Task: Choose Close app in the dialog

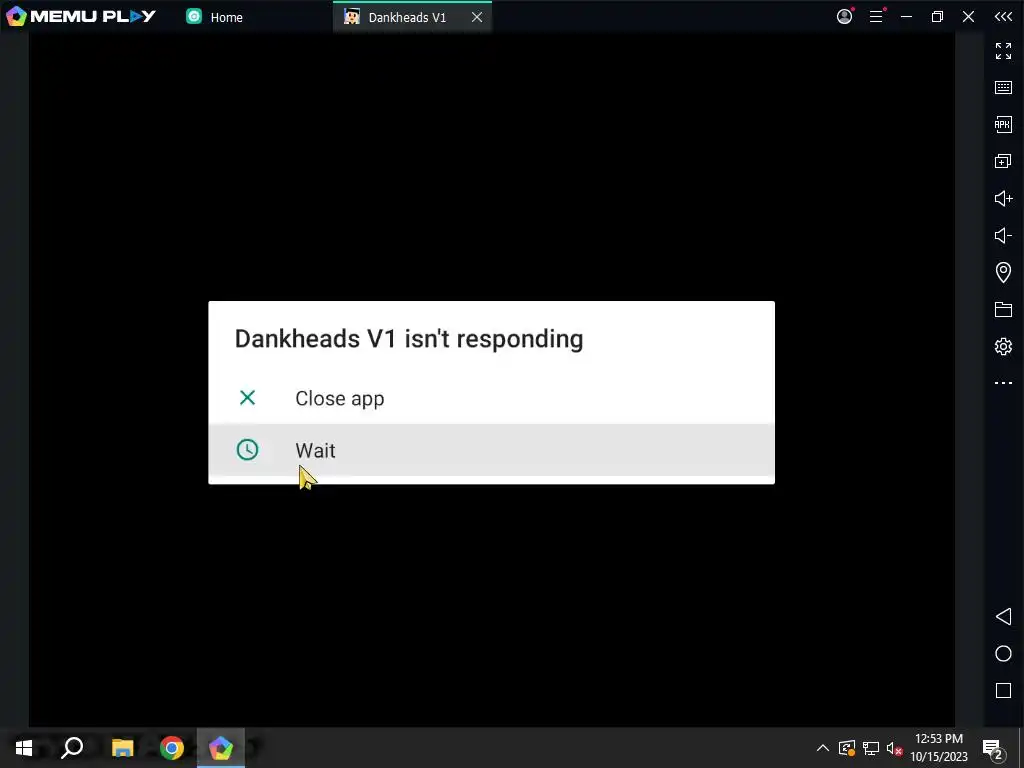Action: pos(491,398)
